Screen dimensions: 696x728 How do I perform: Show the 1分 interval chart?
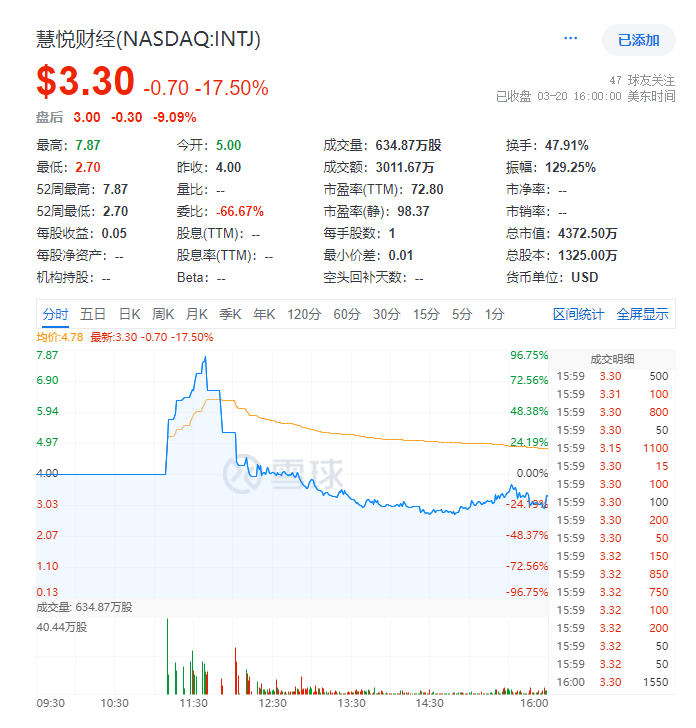coord(494,314)
